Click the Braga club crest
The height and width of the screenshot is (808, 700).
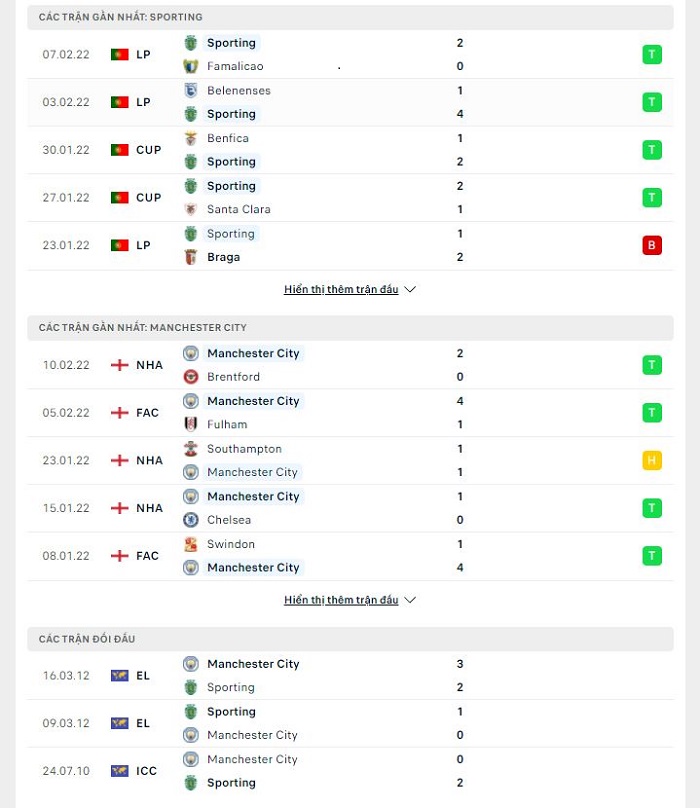pyautogui.click(x=191, y=257)
